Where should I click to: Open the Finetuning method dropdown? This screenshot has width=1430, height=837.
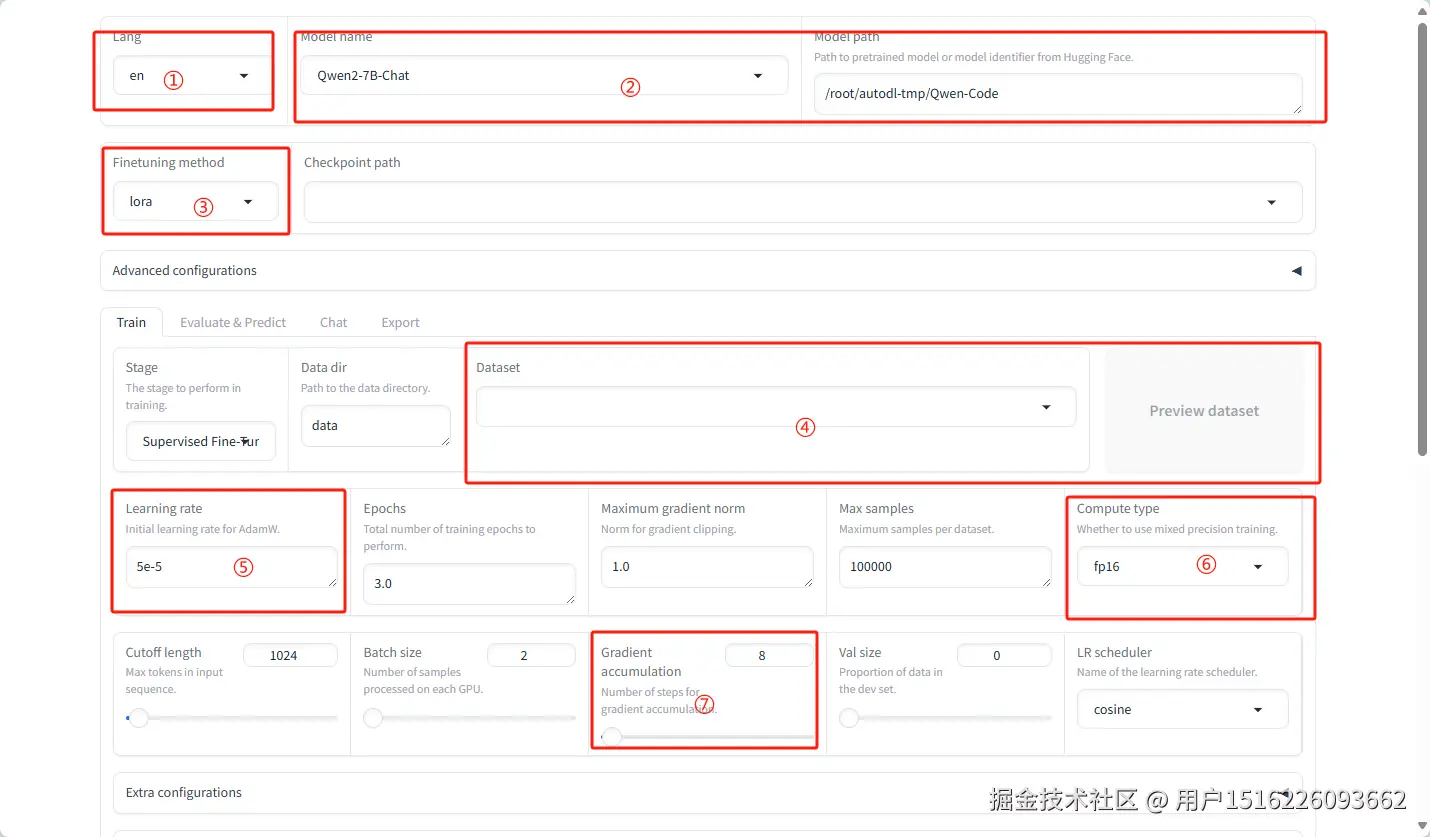[195, 201]
